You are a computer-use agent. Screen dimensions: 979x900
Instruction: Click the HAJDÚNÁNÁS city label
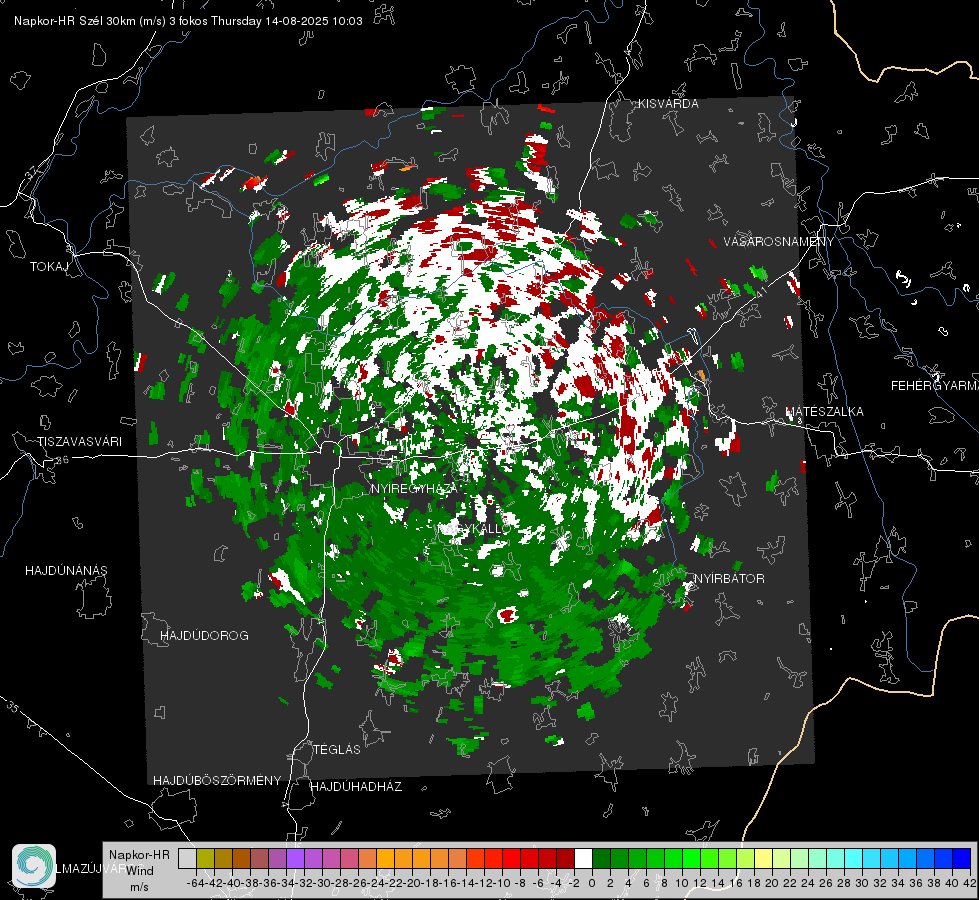66,570
